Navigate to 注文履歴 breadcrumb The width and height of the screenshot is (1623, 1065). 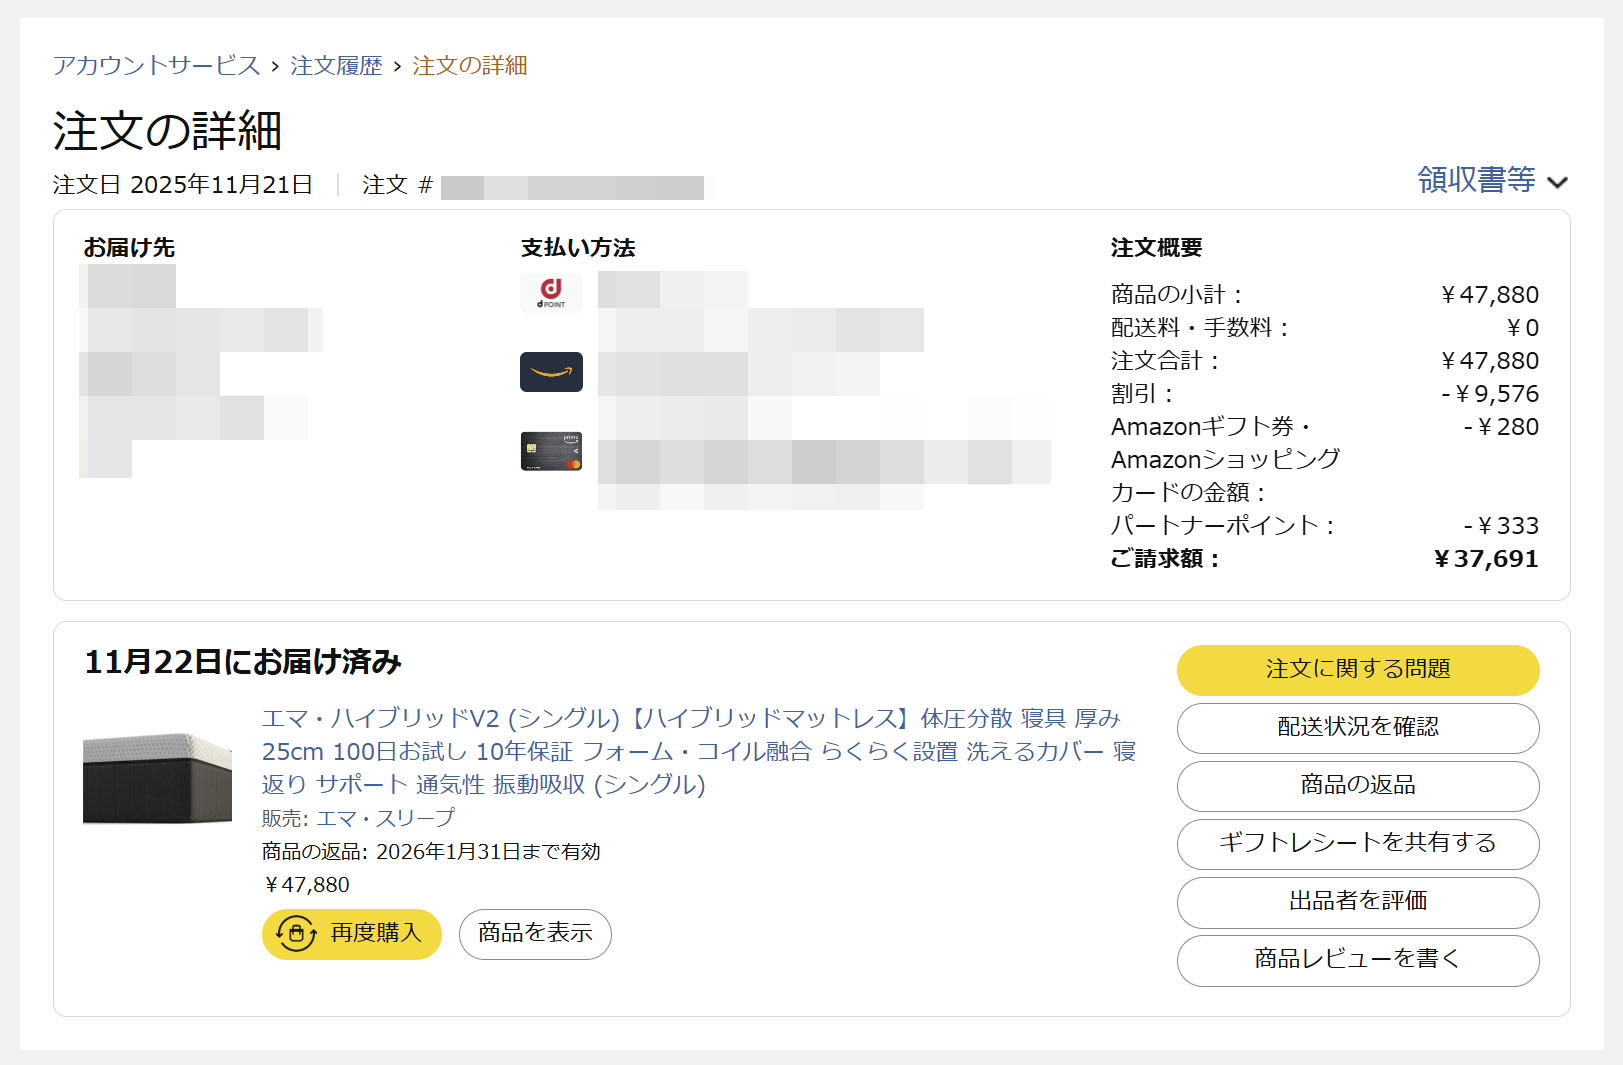336,66
